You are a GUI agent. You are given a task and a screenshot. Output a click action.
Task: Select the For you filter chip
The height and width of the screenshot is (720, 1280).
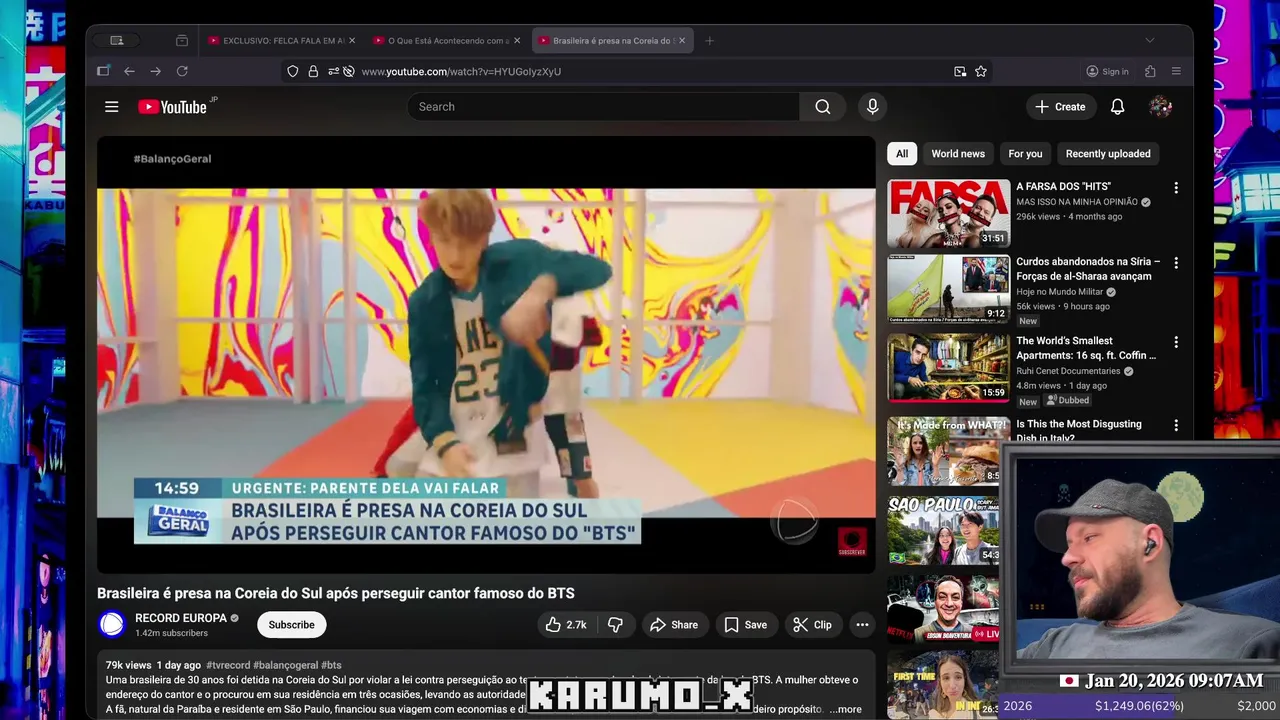click(x=1025, y=154)
